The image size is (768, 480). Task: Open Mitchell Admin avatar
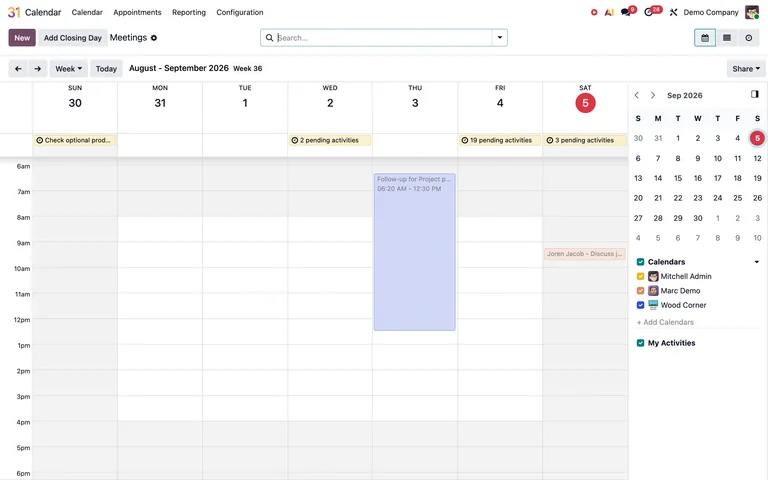(x=653, y=276)
